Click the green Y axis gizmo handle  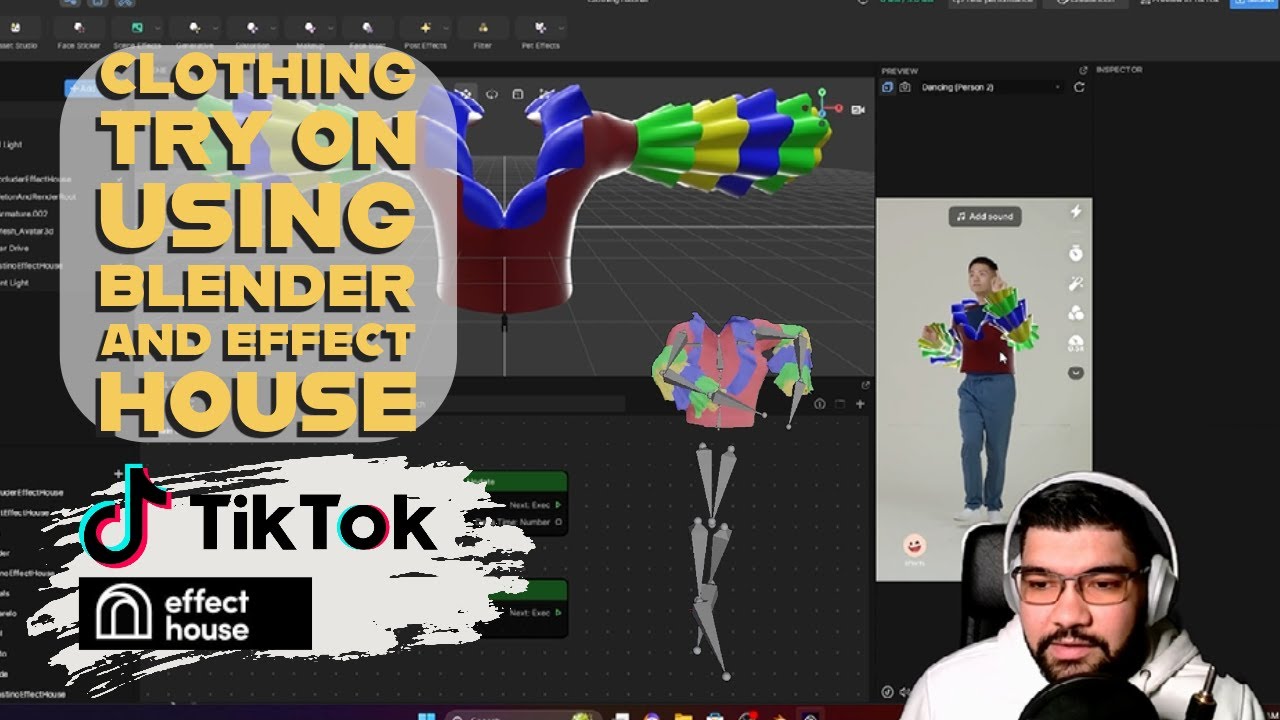[822, 93]
